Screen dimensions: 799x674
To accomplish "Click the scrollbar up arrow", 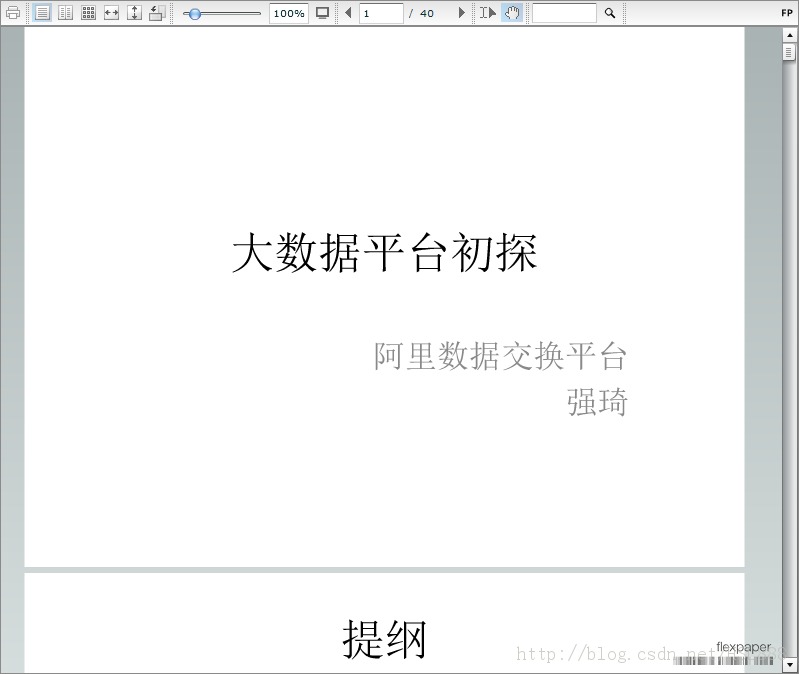I will 789,35.
